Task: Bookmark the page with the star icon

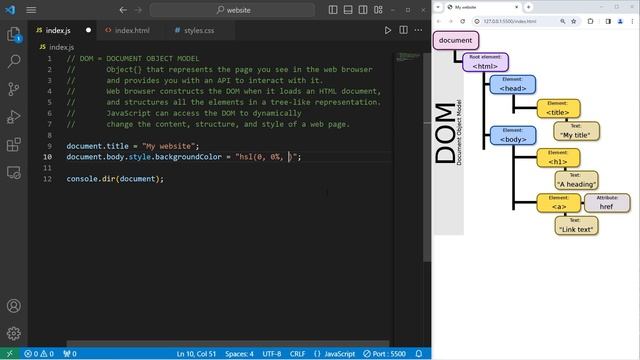Action: [573, 21]
